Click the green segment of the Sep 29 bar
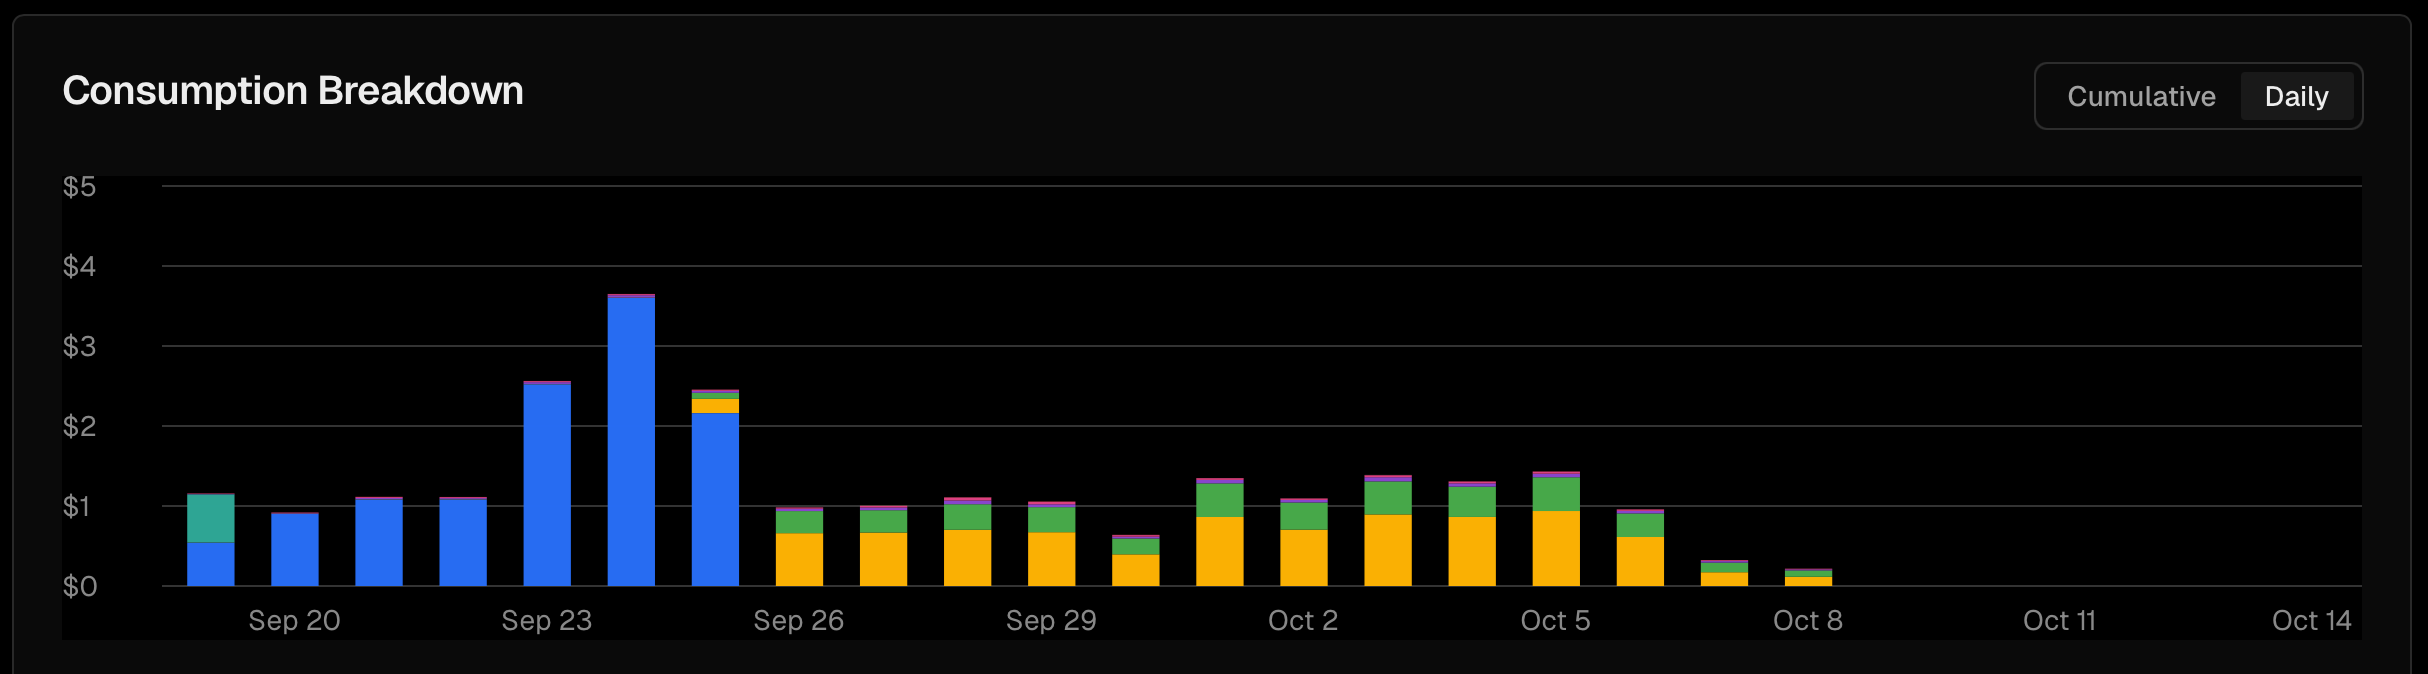 1051,520
